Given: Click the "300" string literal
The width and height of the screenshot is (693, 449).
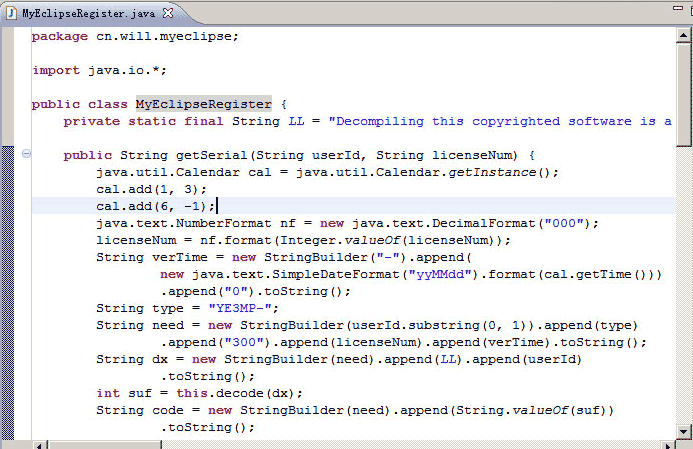Looking at the screenshot, I should click(x=244, y=342).
